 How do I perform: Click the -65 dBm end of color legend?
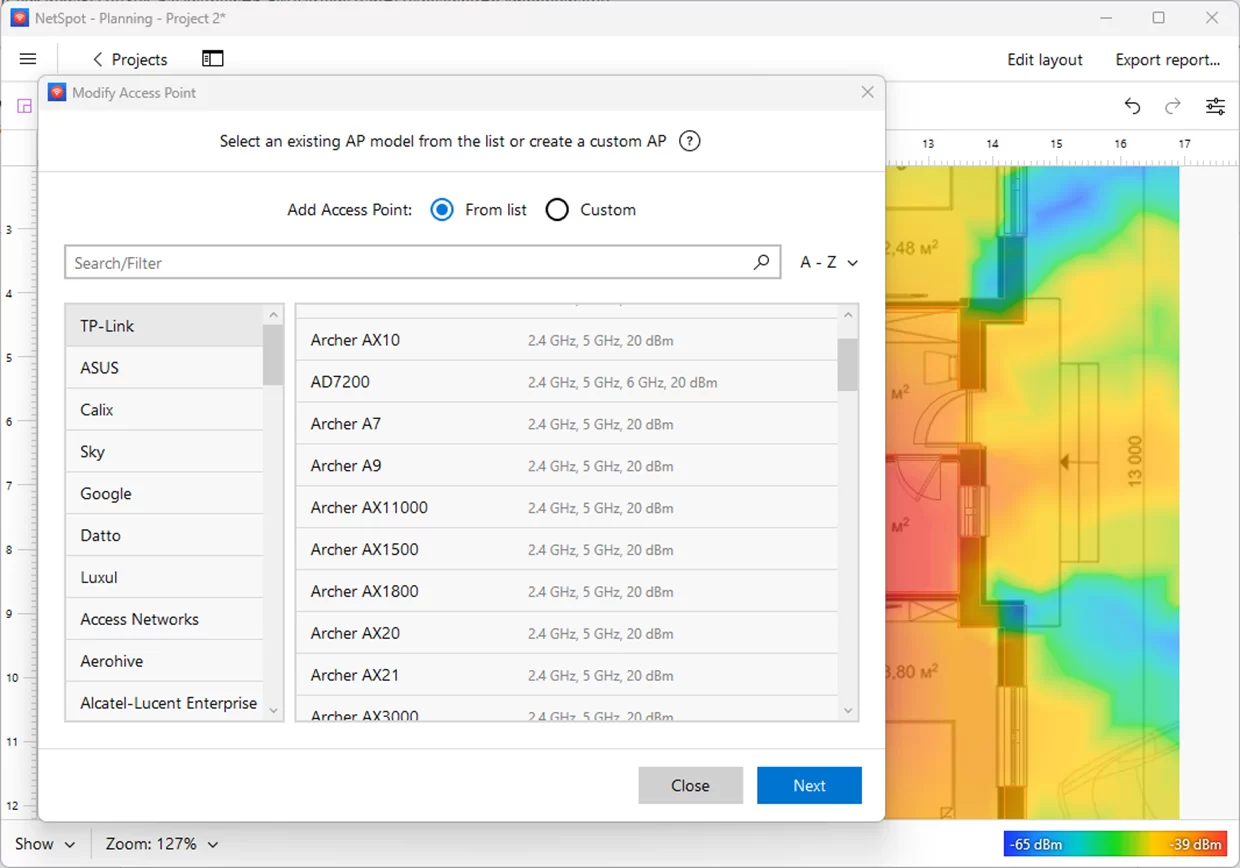(1035, 844)
